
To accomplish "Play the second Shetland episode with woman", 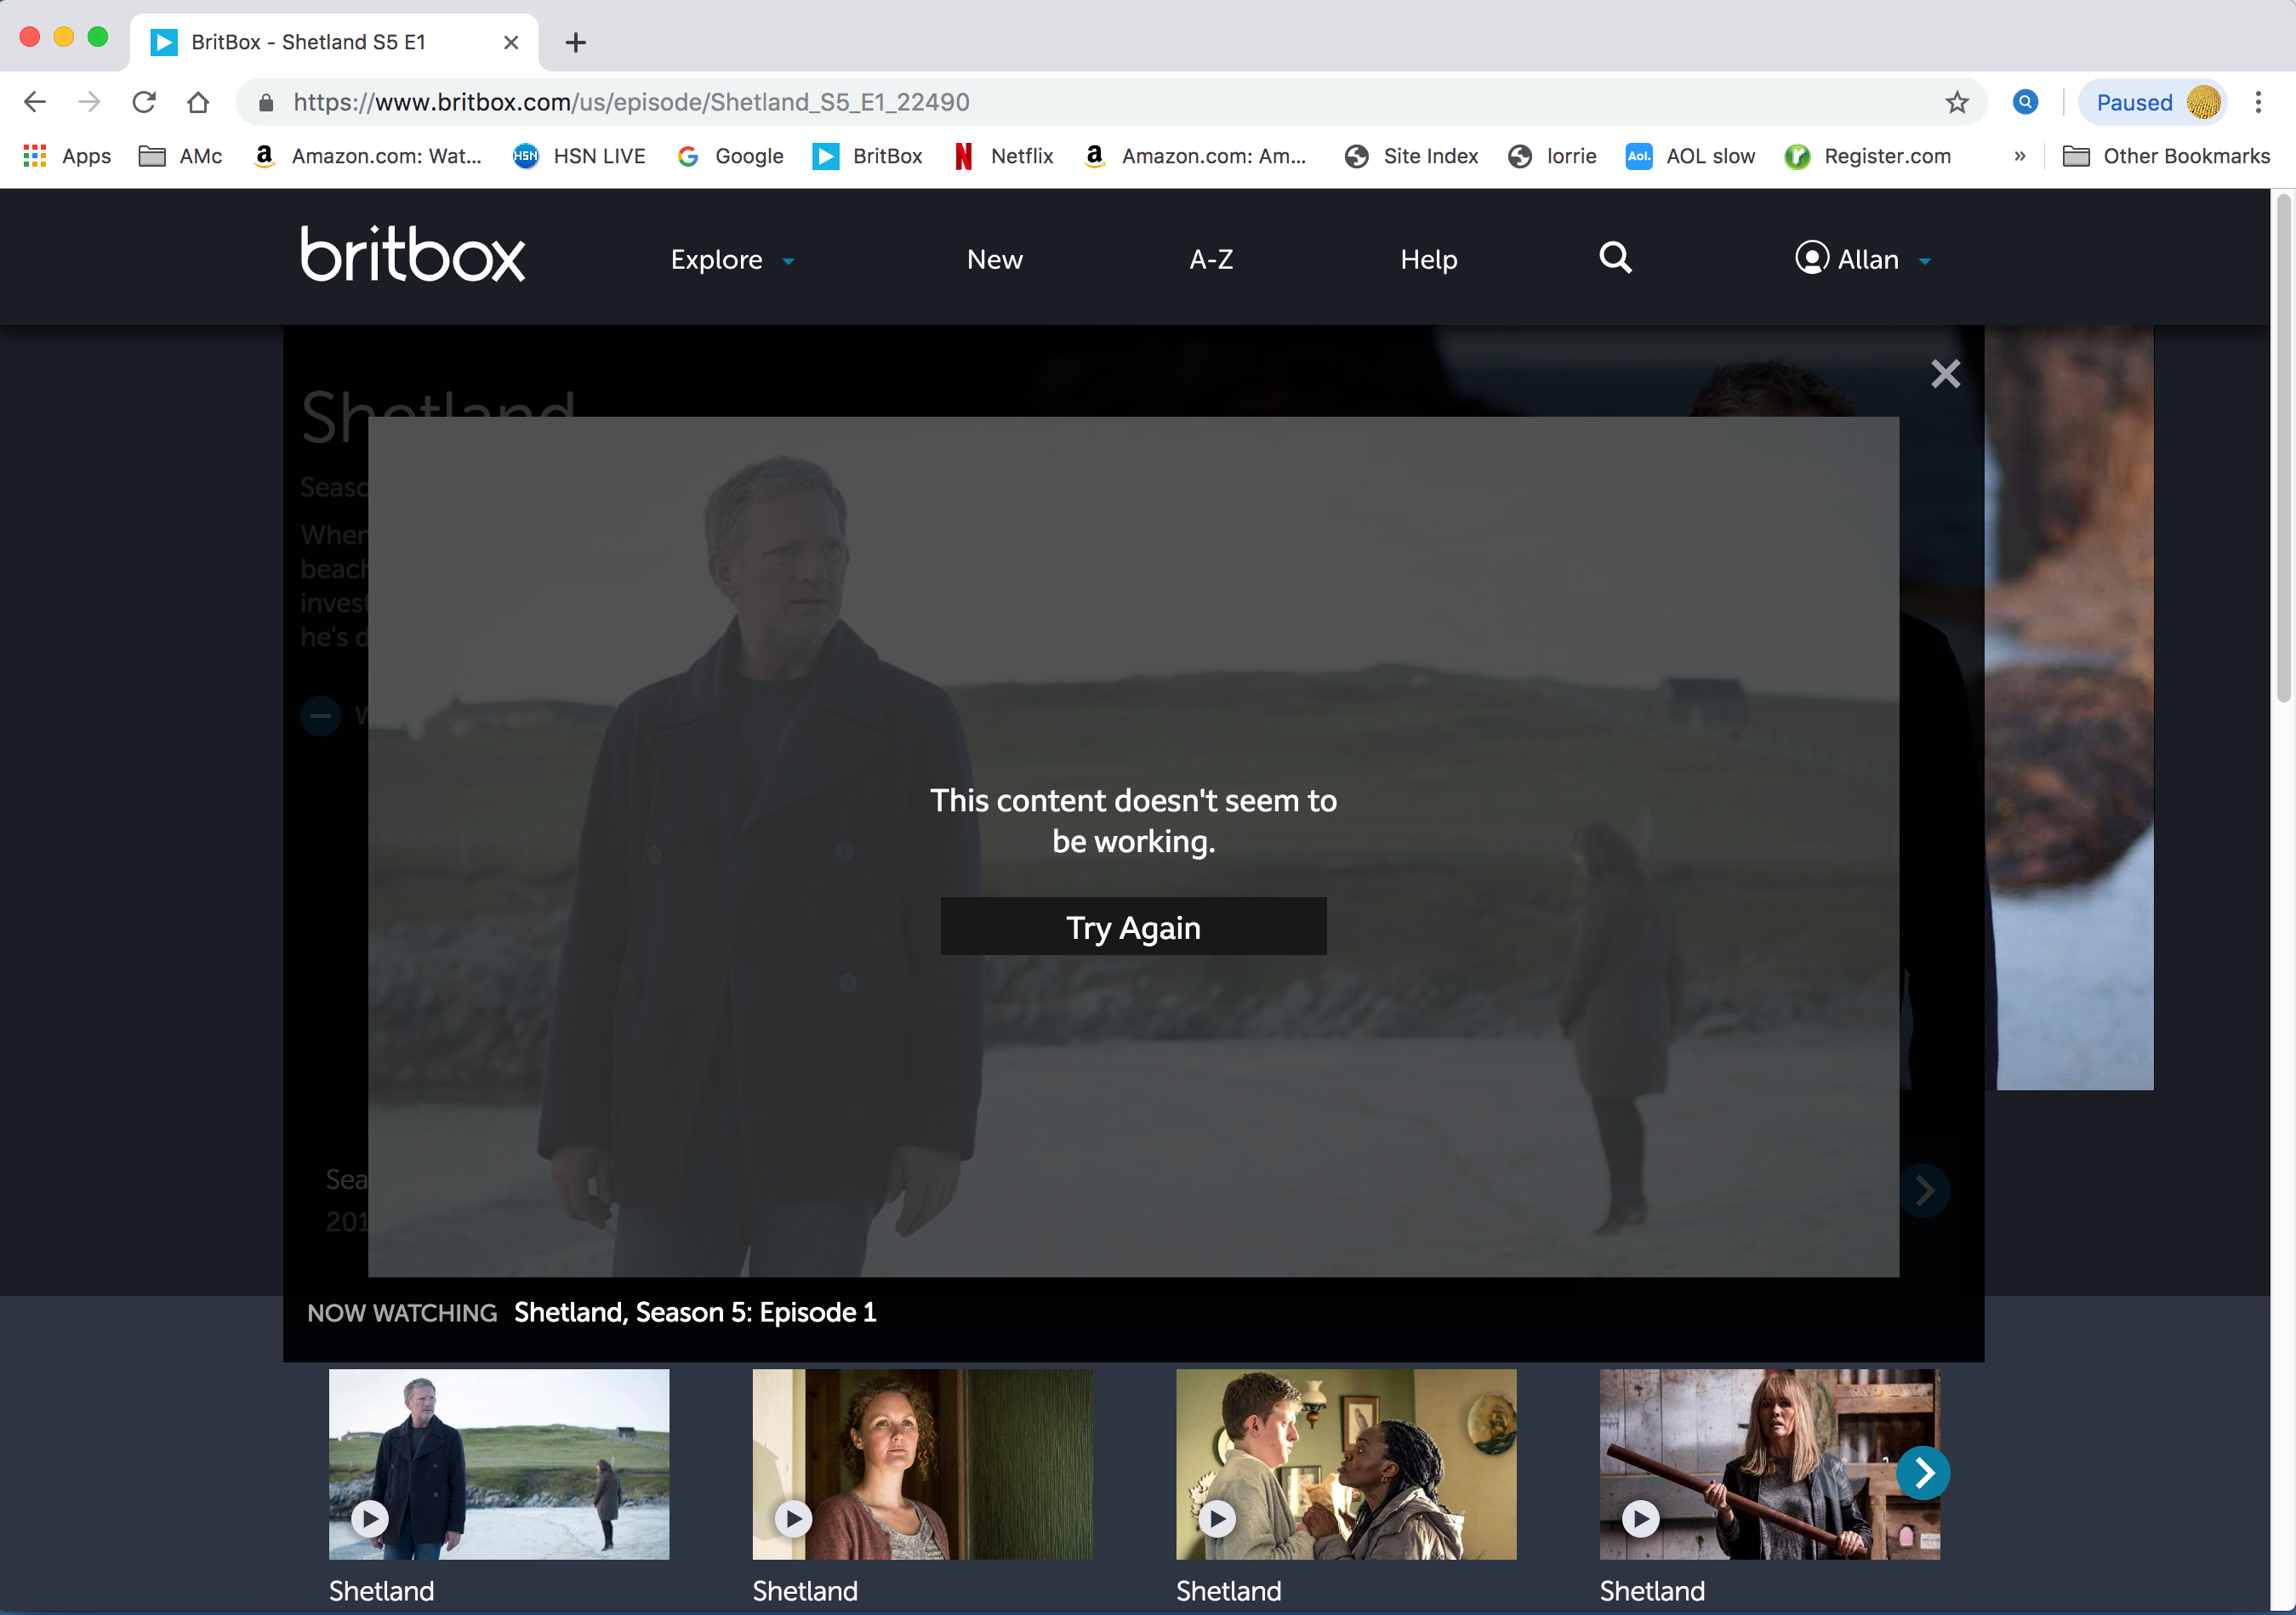I will (794, 1519).
